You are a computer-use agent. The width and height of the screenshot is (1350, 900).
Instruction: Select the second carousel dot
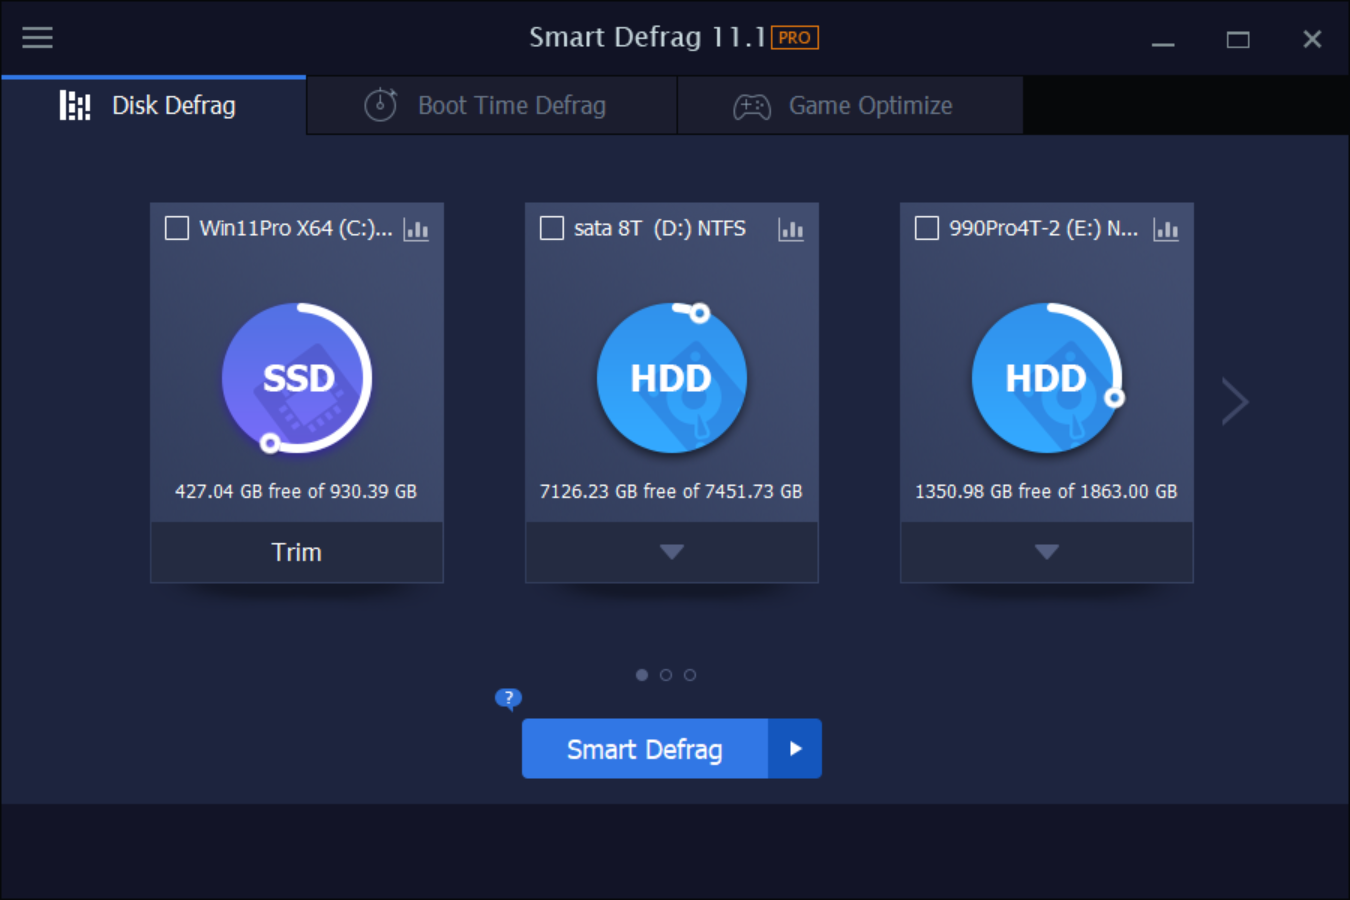coord(666,675)
